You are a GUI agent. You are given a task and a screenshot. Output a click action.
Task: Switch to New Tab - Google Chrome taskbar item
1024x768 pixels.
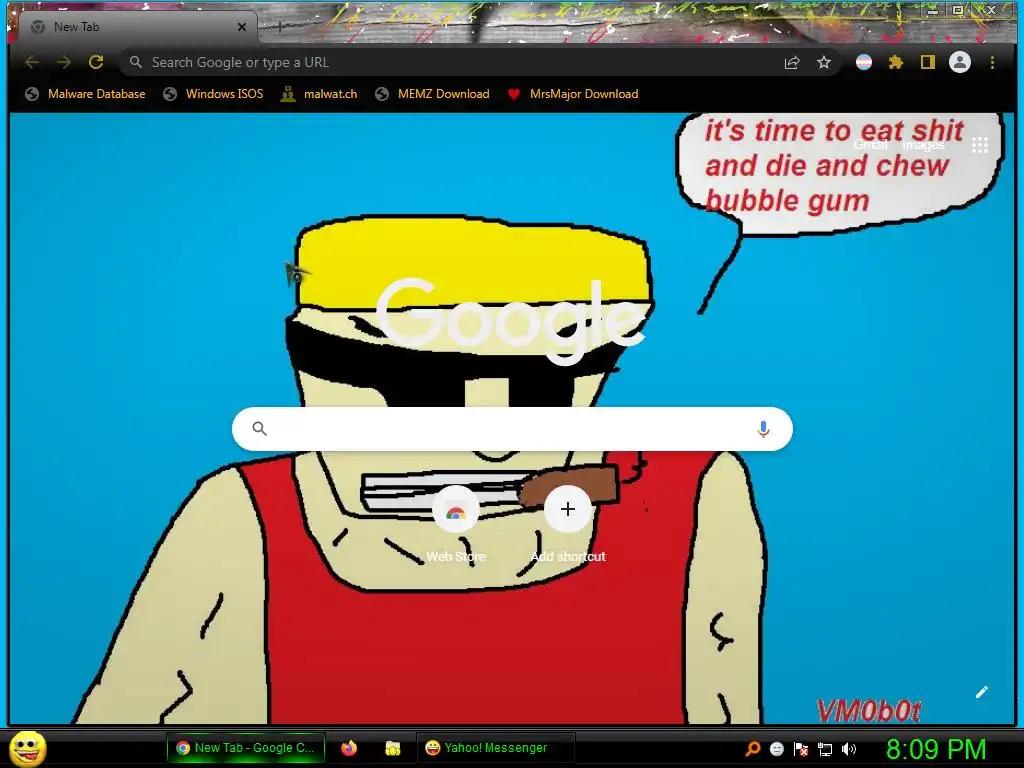(245, 748)
